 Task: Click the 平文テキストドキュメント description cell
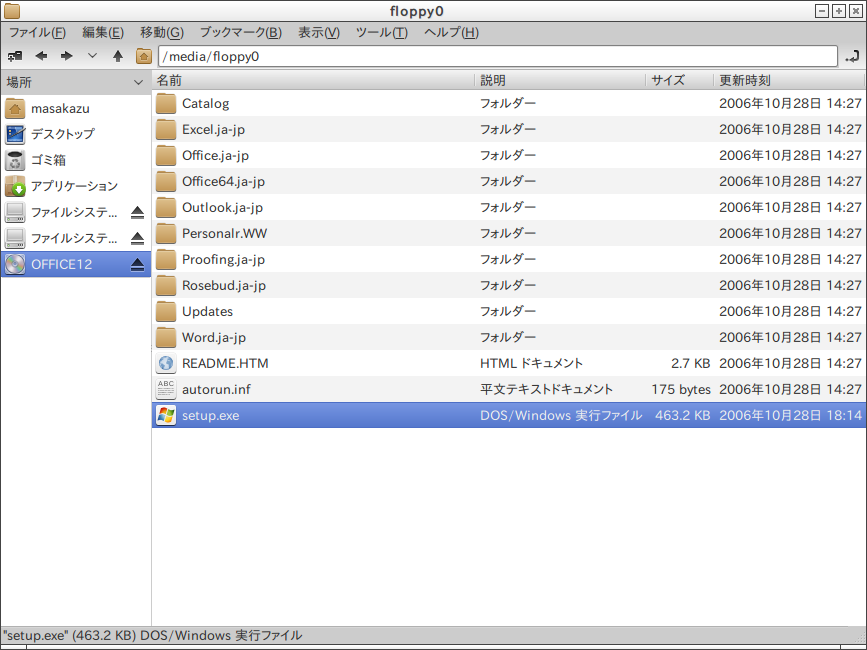(546, 389)
